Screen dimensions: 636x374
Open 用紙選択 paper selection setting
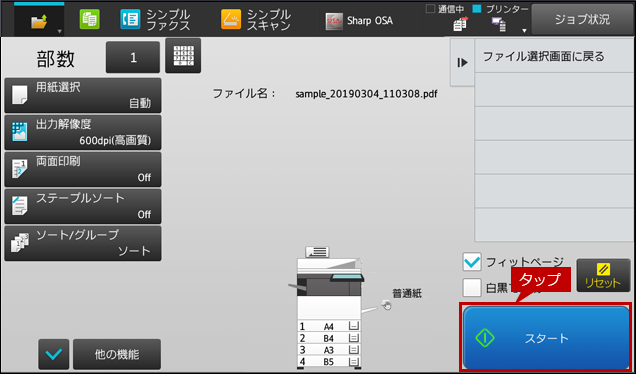[83, 95]
